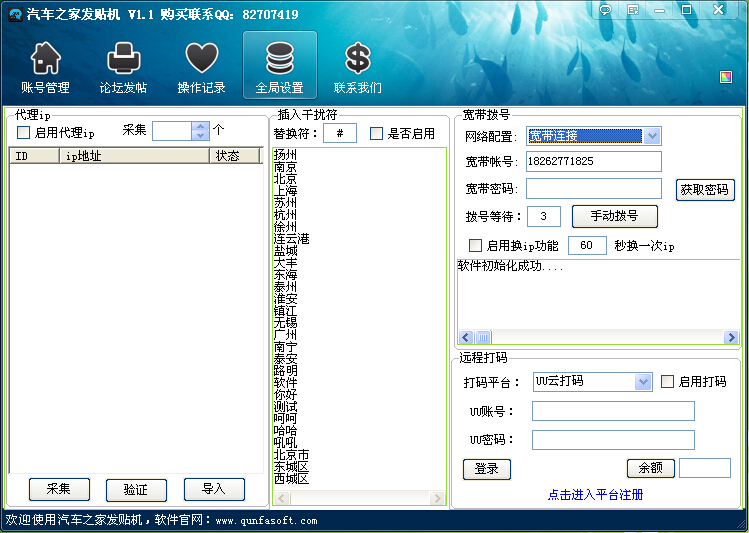Enable the 启用代理ip checkbox
The width and height of the screenshot is (749, 533).
(24, 133)
